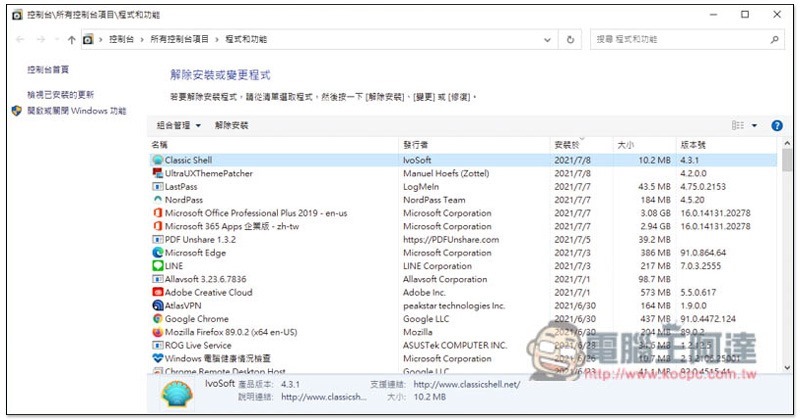Open 檢視已安裝的更新 link
Viewport: 800px width, 420px height.
coord(61,95)
